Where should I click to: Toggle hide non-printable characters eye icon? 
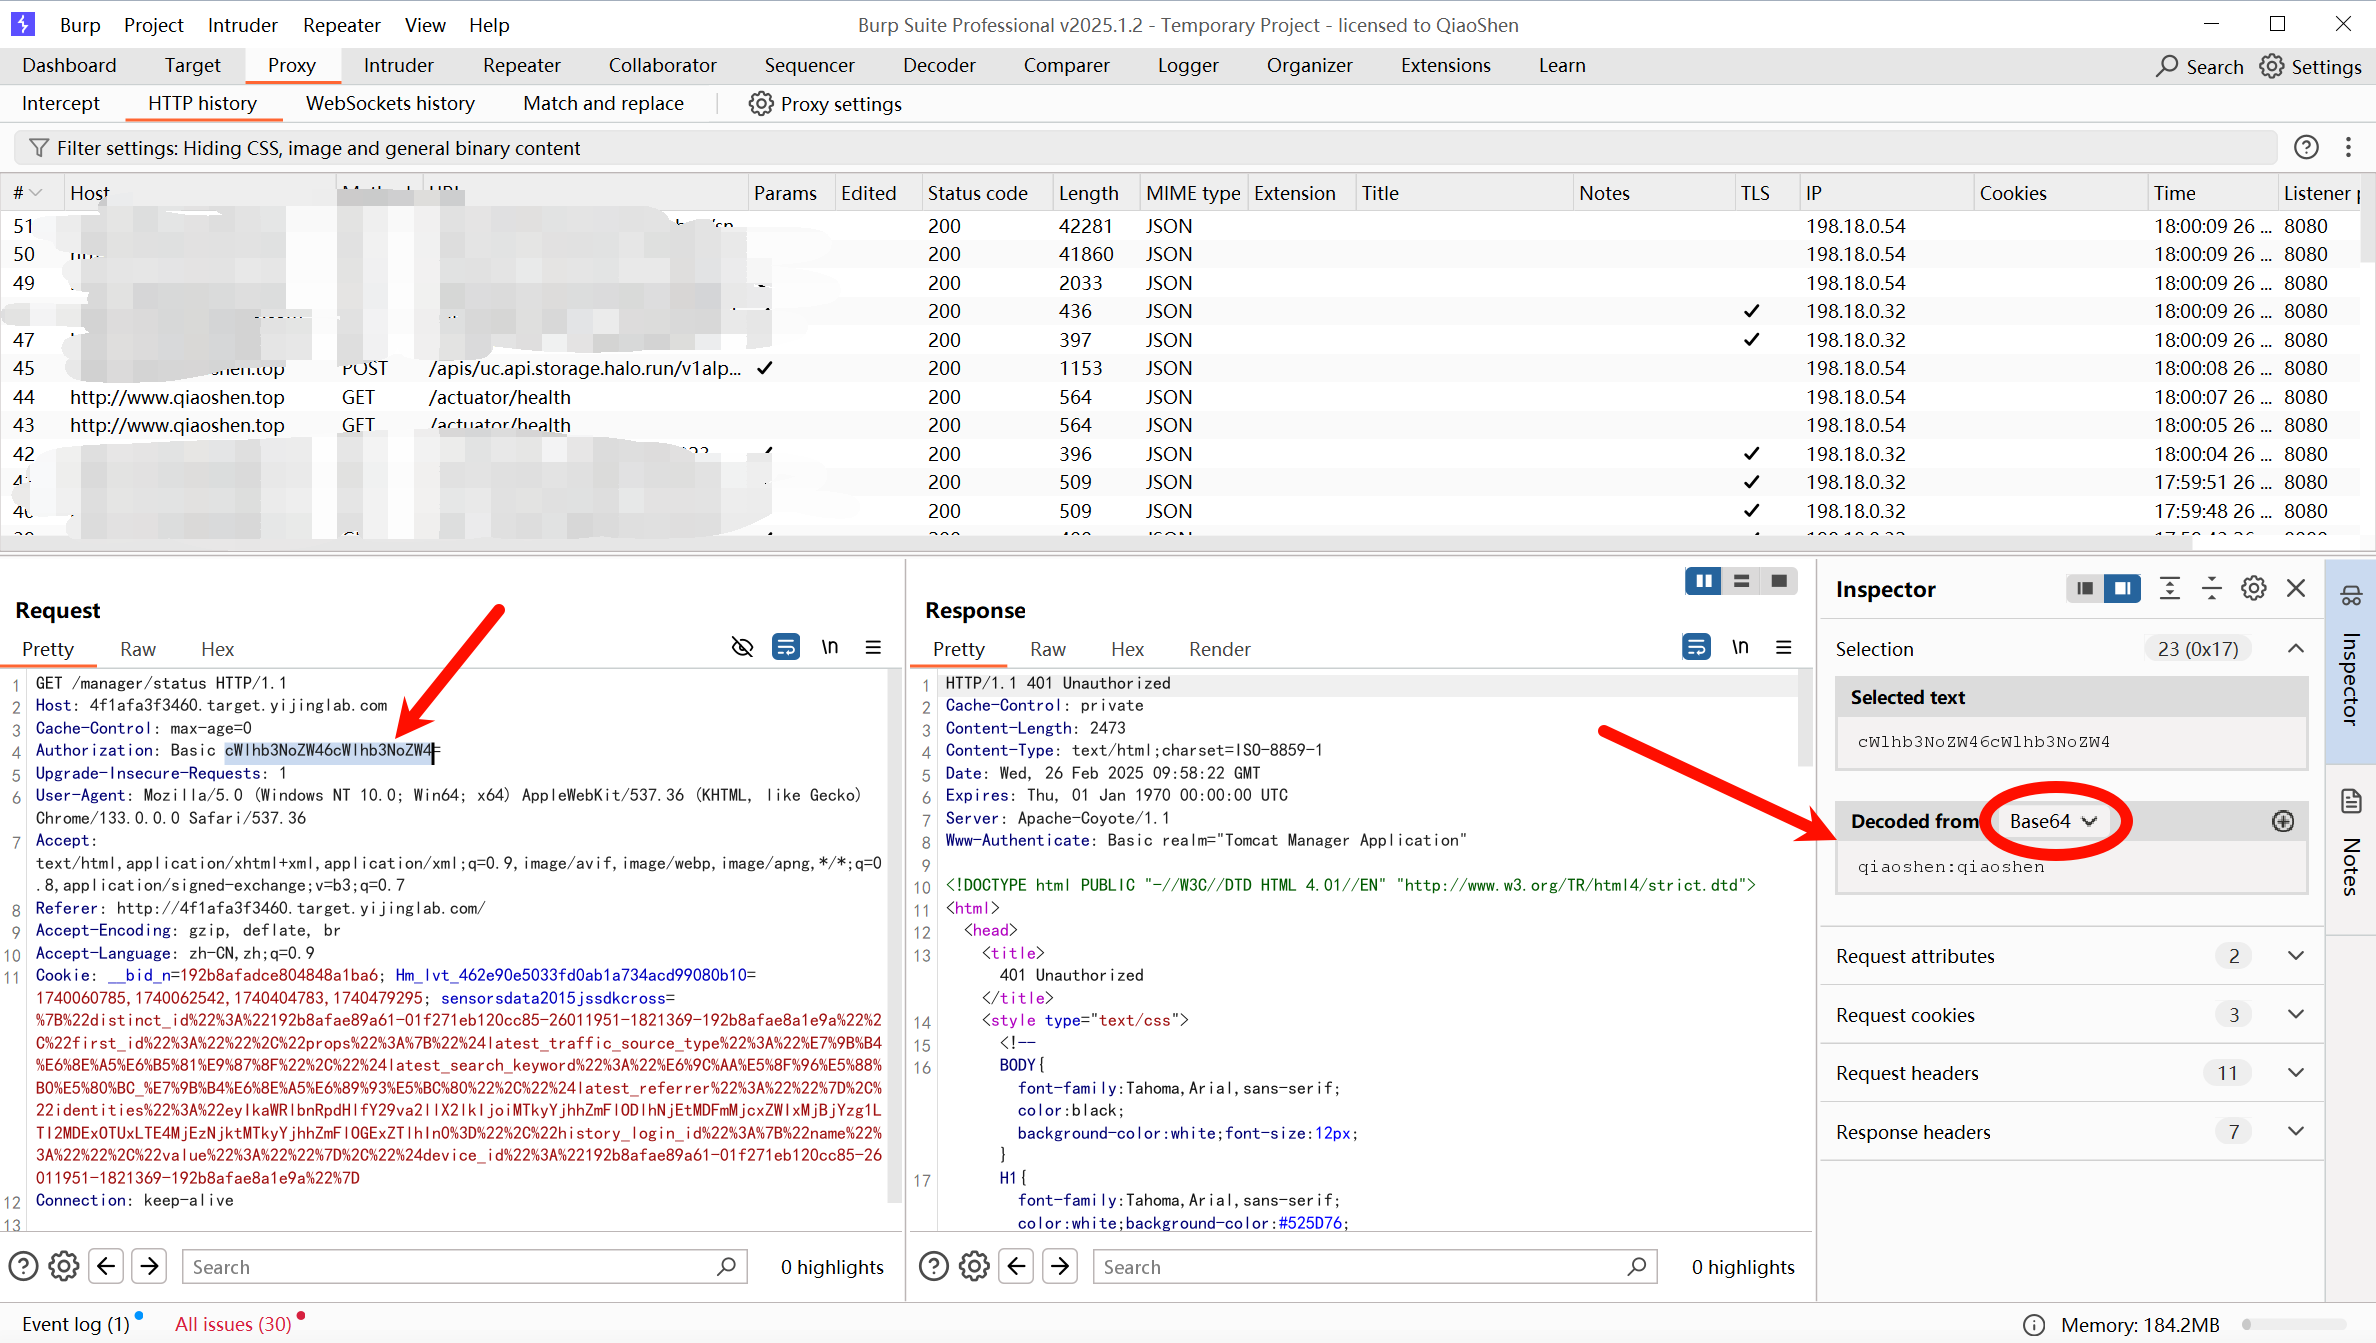(742, 647)
